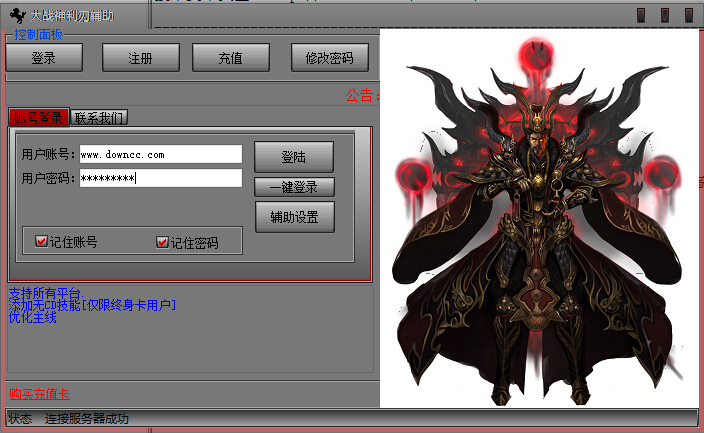Click the 购买充值卡 red link

pos(39,394)
